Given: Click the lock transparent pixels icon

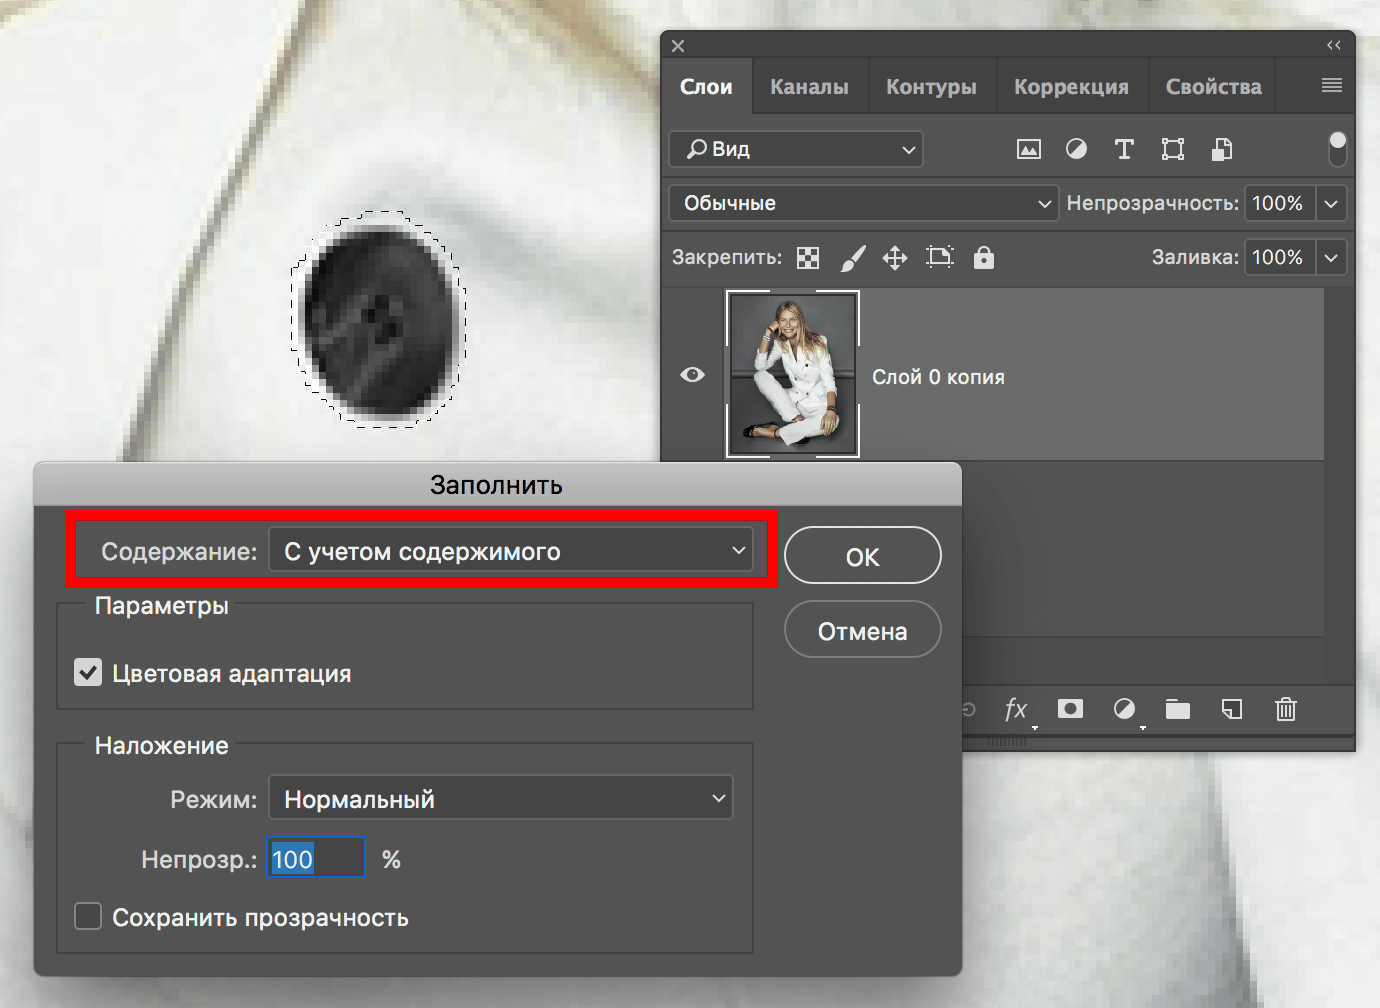Looking at the screenshot, I should [x=808, y=258].
